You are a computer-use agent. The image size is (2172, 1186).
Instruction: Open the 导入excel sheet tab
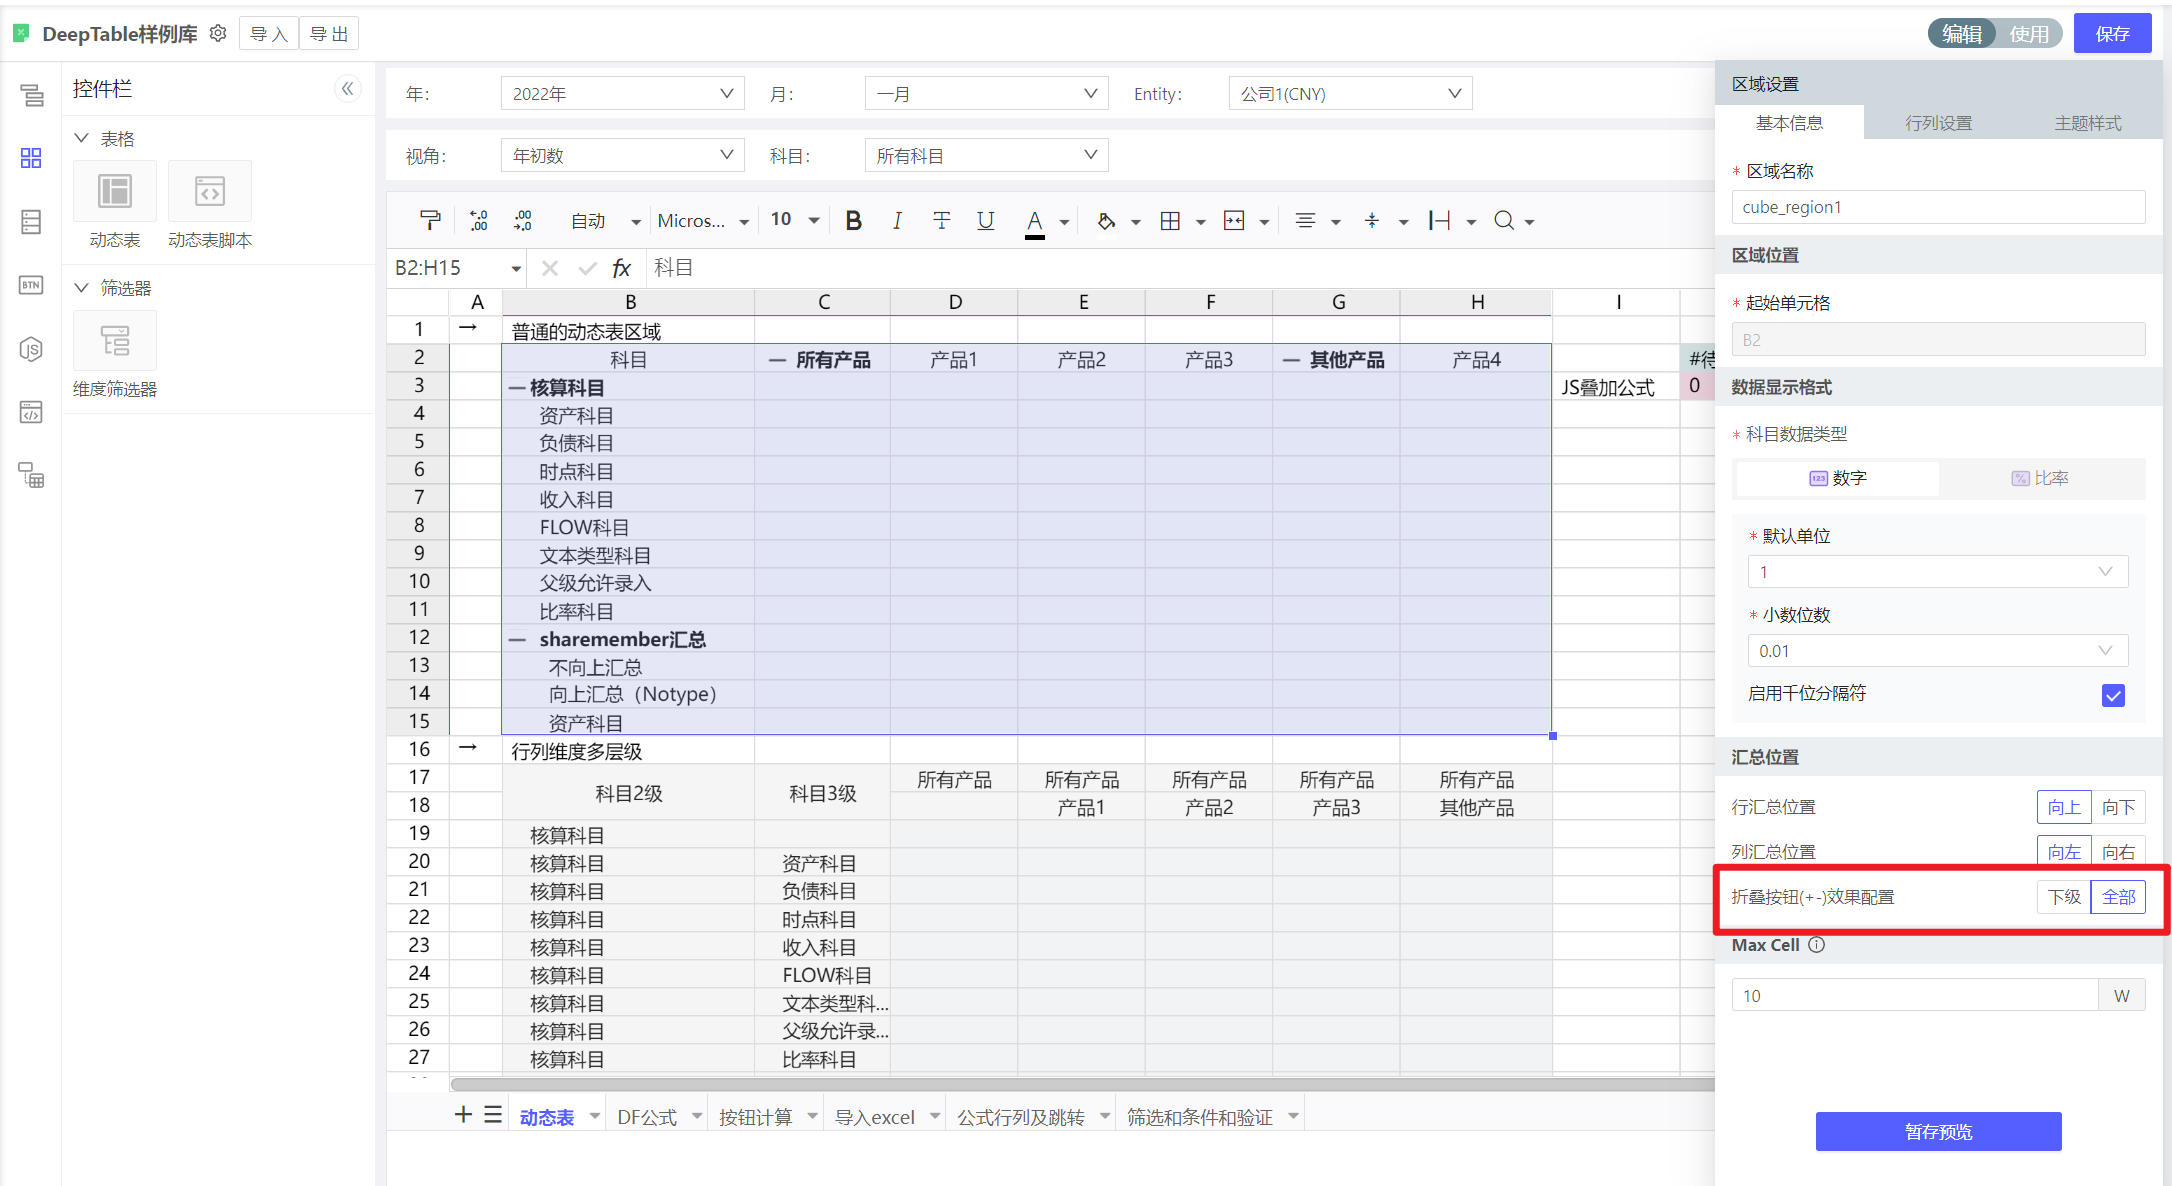click(x=875, y=1117)
